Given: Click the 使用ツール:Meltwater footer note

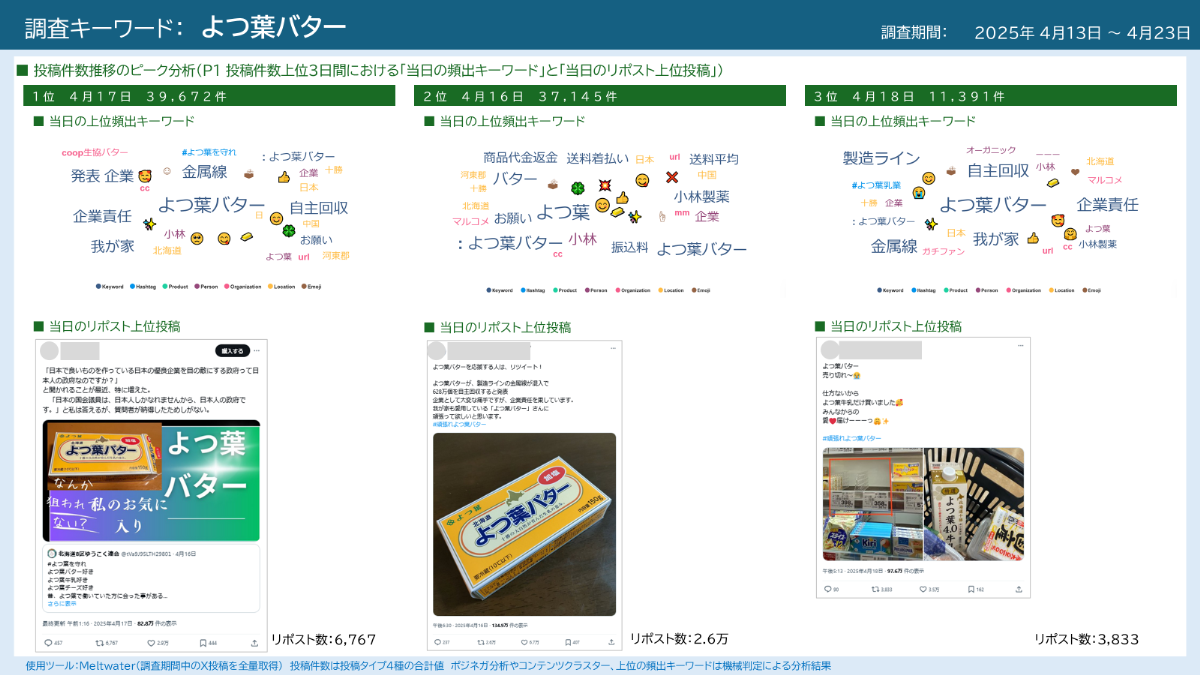Looking at the screenshot, I should (x=428, y=666).
